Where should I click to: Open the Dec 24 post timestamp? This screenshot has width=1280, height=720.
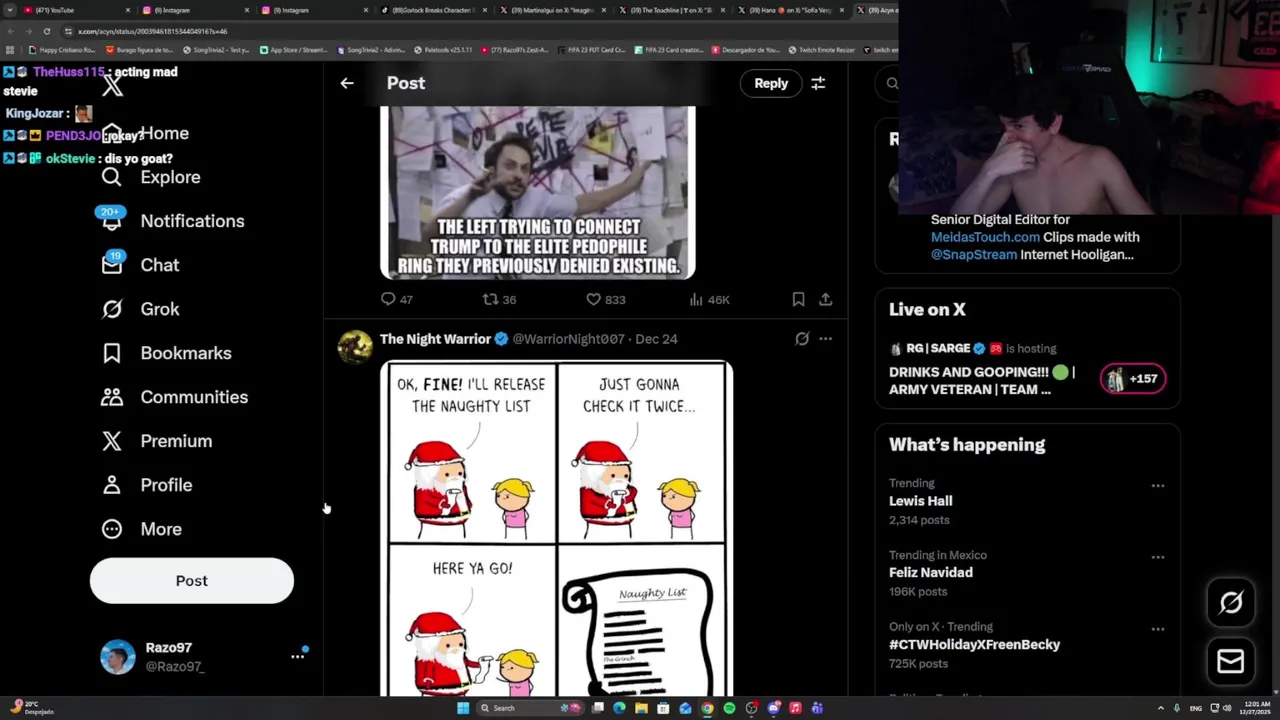[656, 339]
